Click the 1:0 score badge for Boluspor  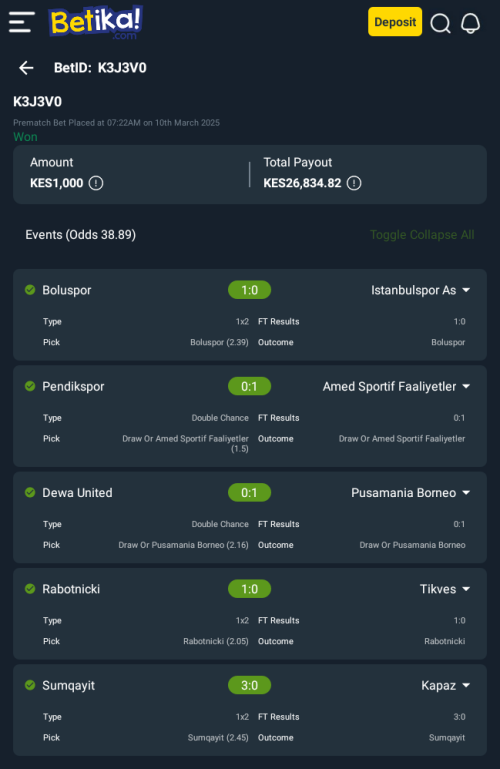tap(250, 290)
